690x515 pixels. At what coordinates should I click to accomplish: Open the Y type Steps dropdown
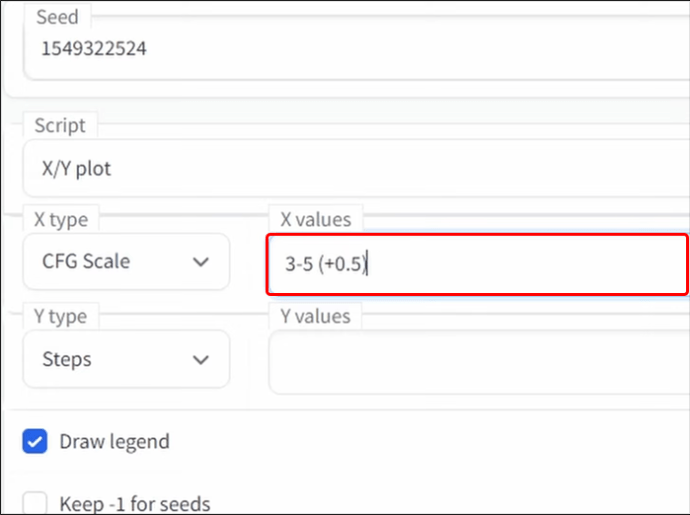click(x=127, y=359)
